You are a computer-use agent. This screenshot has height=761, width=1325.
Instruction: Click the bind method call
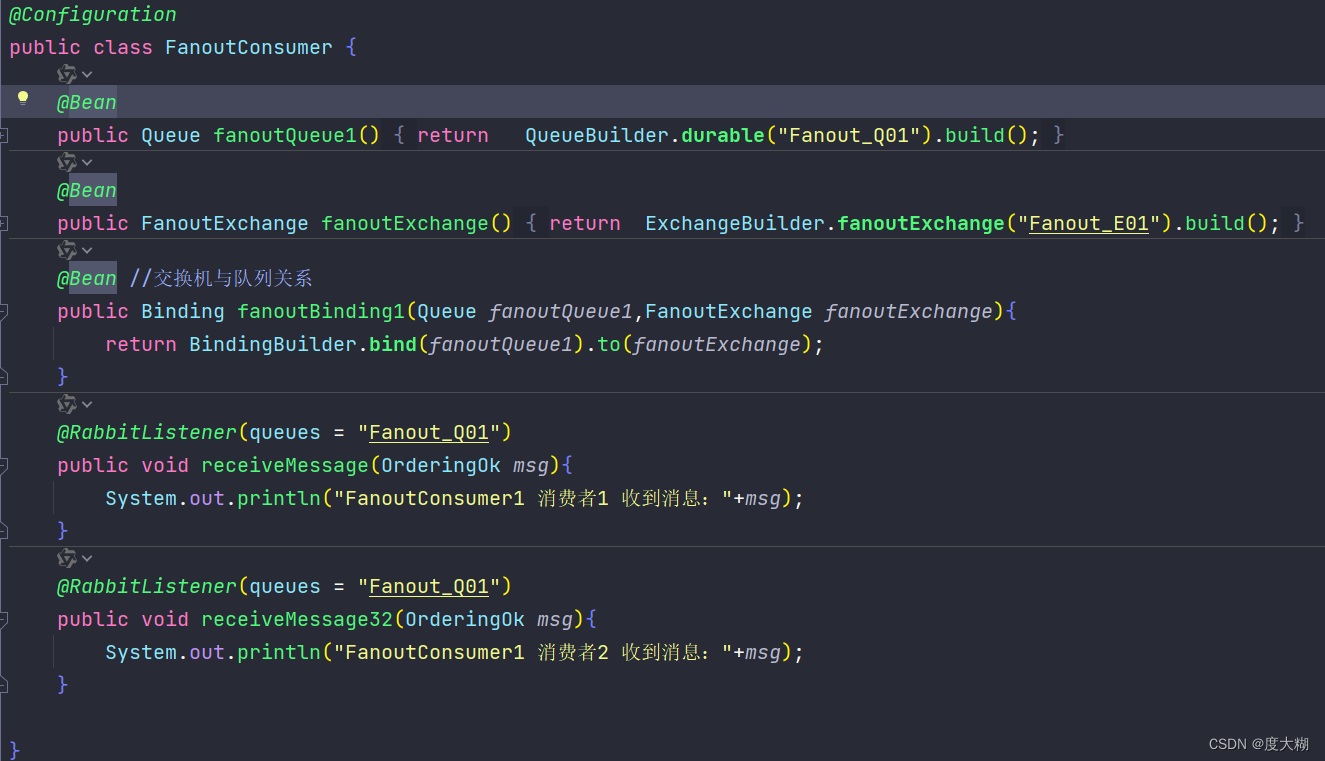coord(393,344)
